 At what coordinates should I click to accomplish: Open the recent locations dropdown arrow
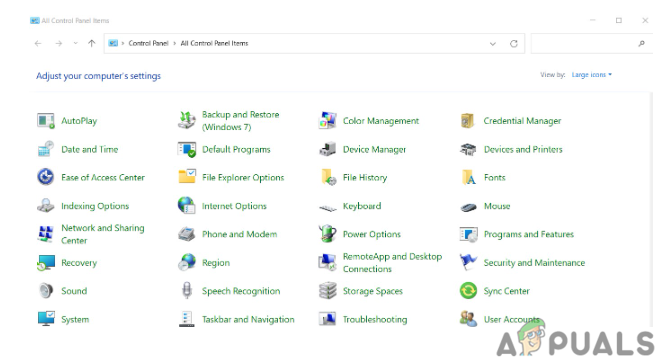pyautogui.click(x=76, y=43)
